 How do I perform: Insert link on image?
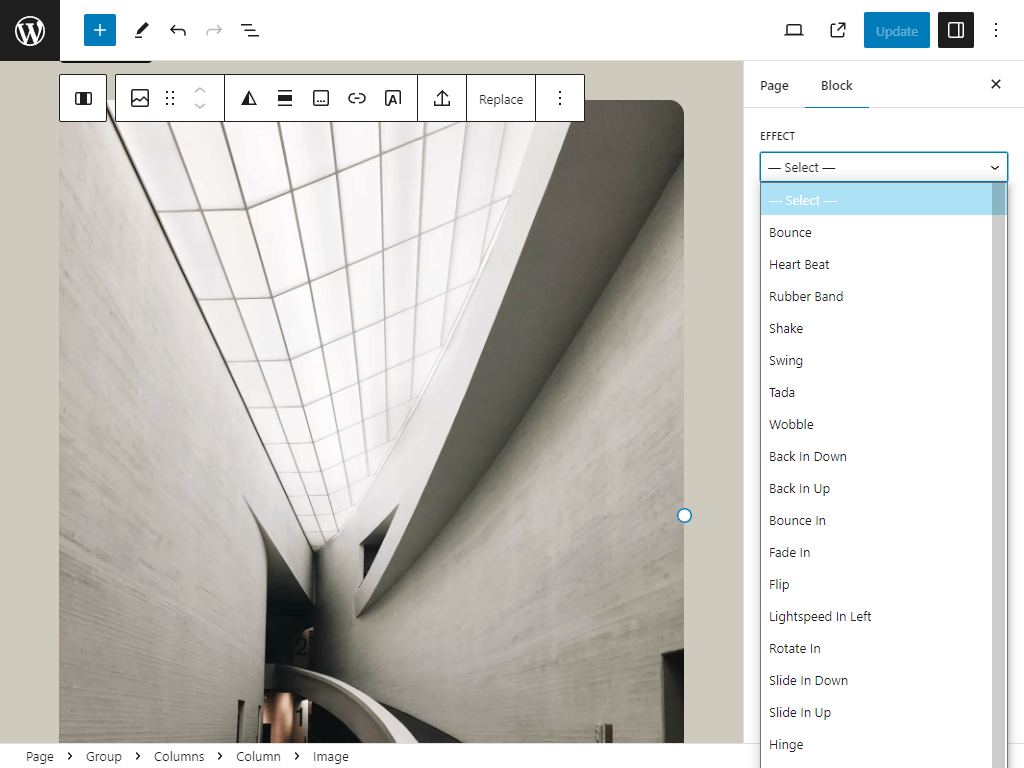coord(357,99)
